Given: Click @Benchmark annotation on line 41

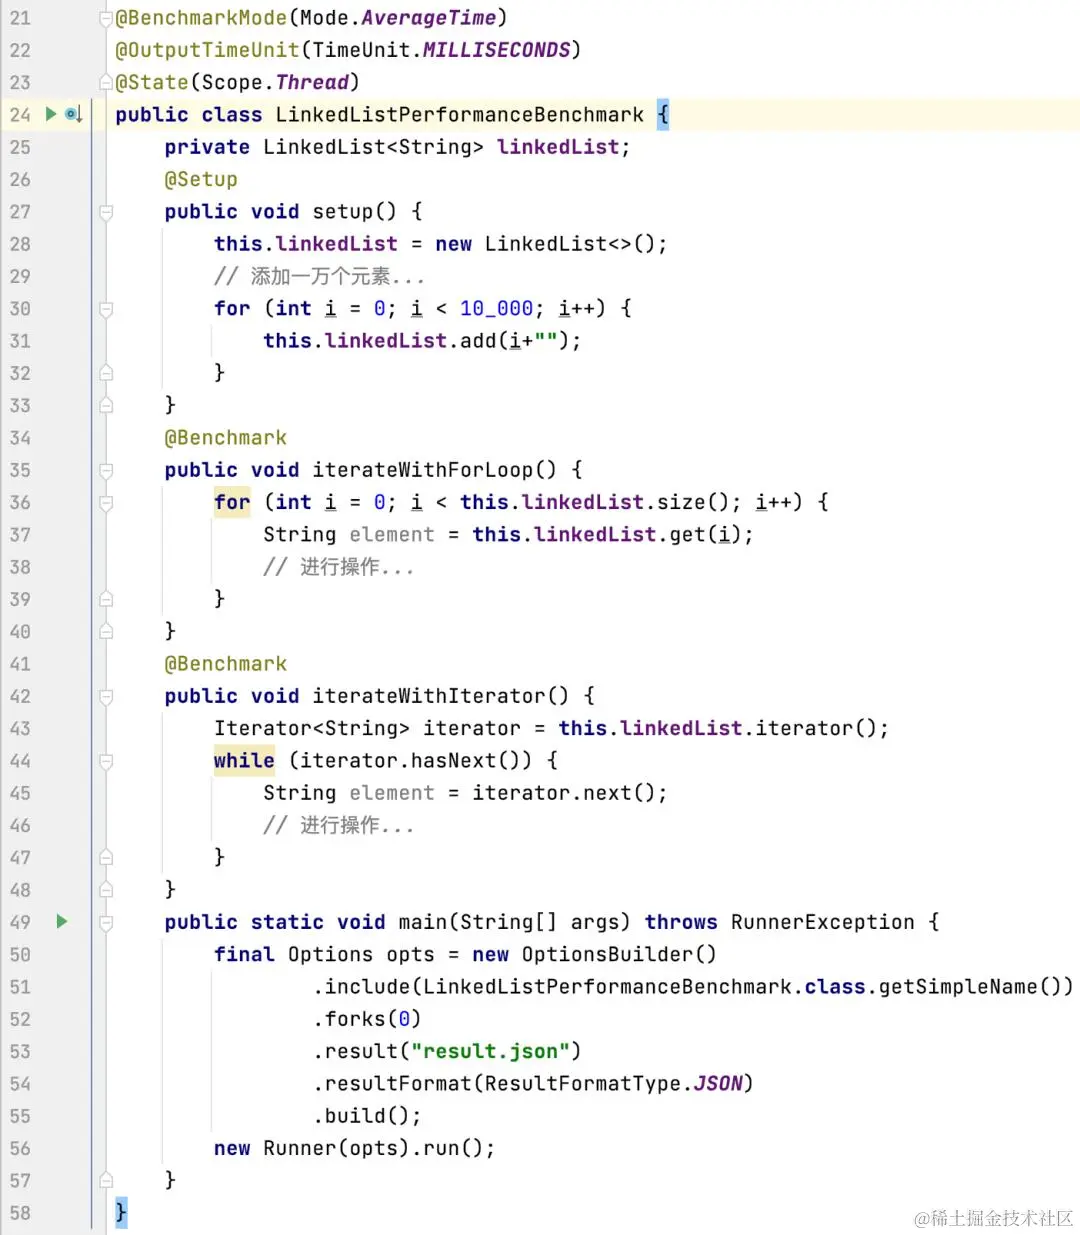Looking at the screenshot, I should (226, 664).
